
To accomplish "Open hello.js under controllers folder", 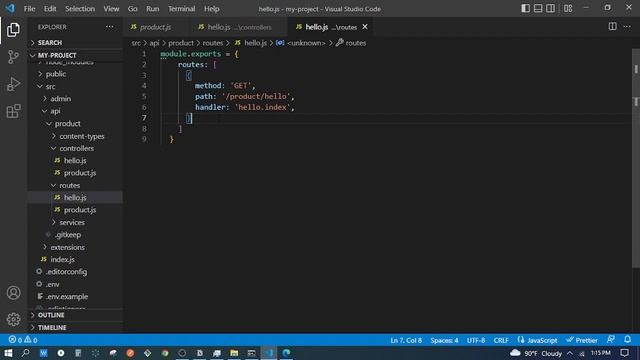I will (x=76, y=160).
